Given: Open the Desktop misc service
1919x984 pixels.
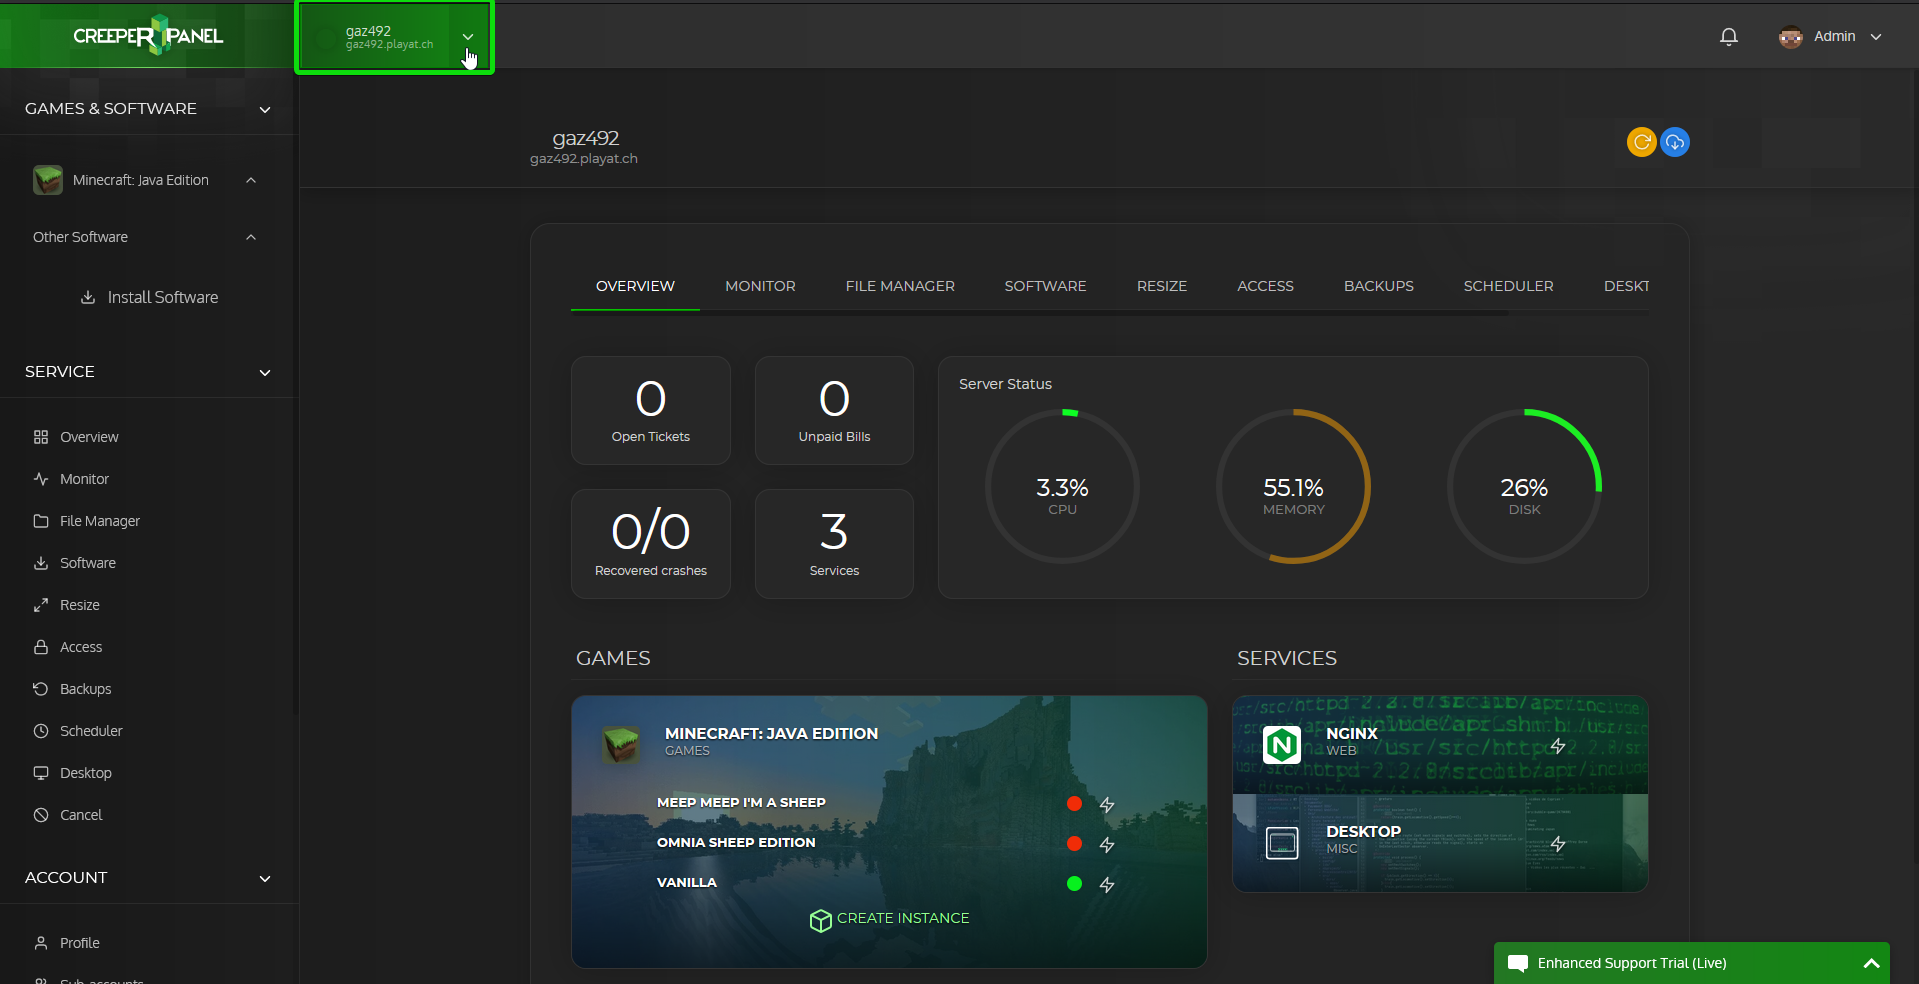Looking at the screenshot, I should [x=1440, y=843].
